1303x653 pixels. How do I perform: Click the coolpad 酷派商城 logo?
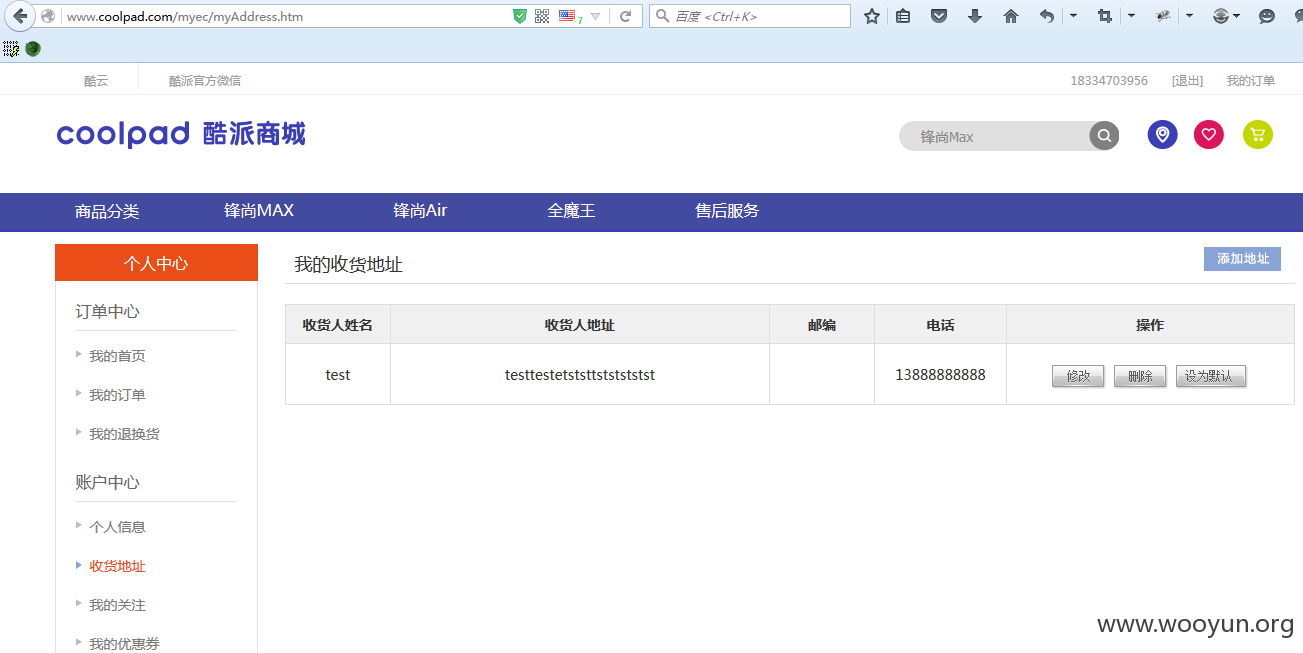coord(181,134)
